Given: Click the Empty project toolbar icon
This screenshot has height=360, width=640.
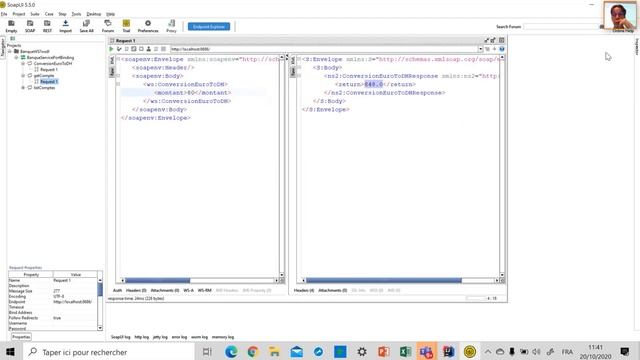Looking at the screenshot, I should (x=11, y=26).
